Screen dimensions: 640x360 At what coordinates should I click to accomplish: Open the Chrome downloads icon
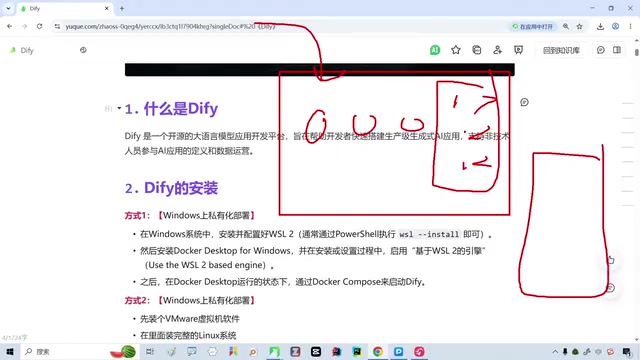(x=600, y=26)
